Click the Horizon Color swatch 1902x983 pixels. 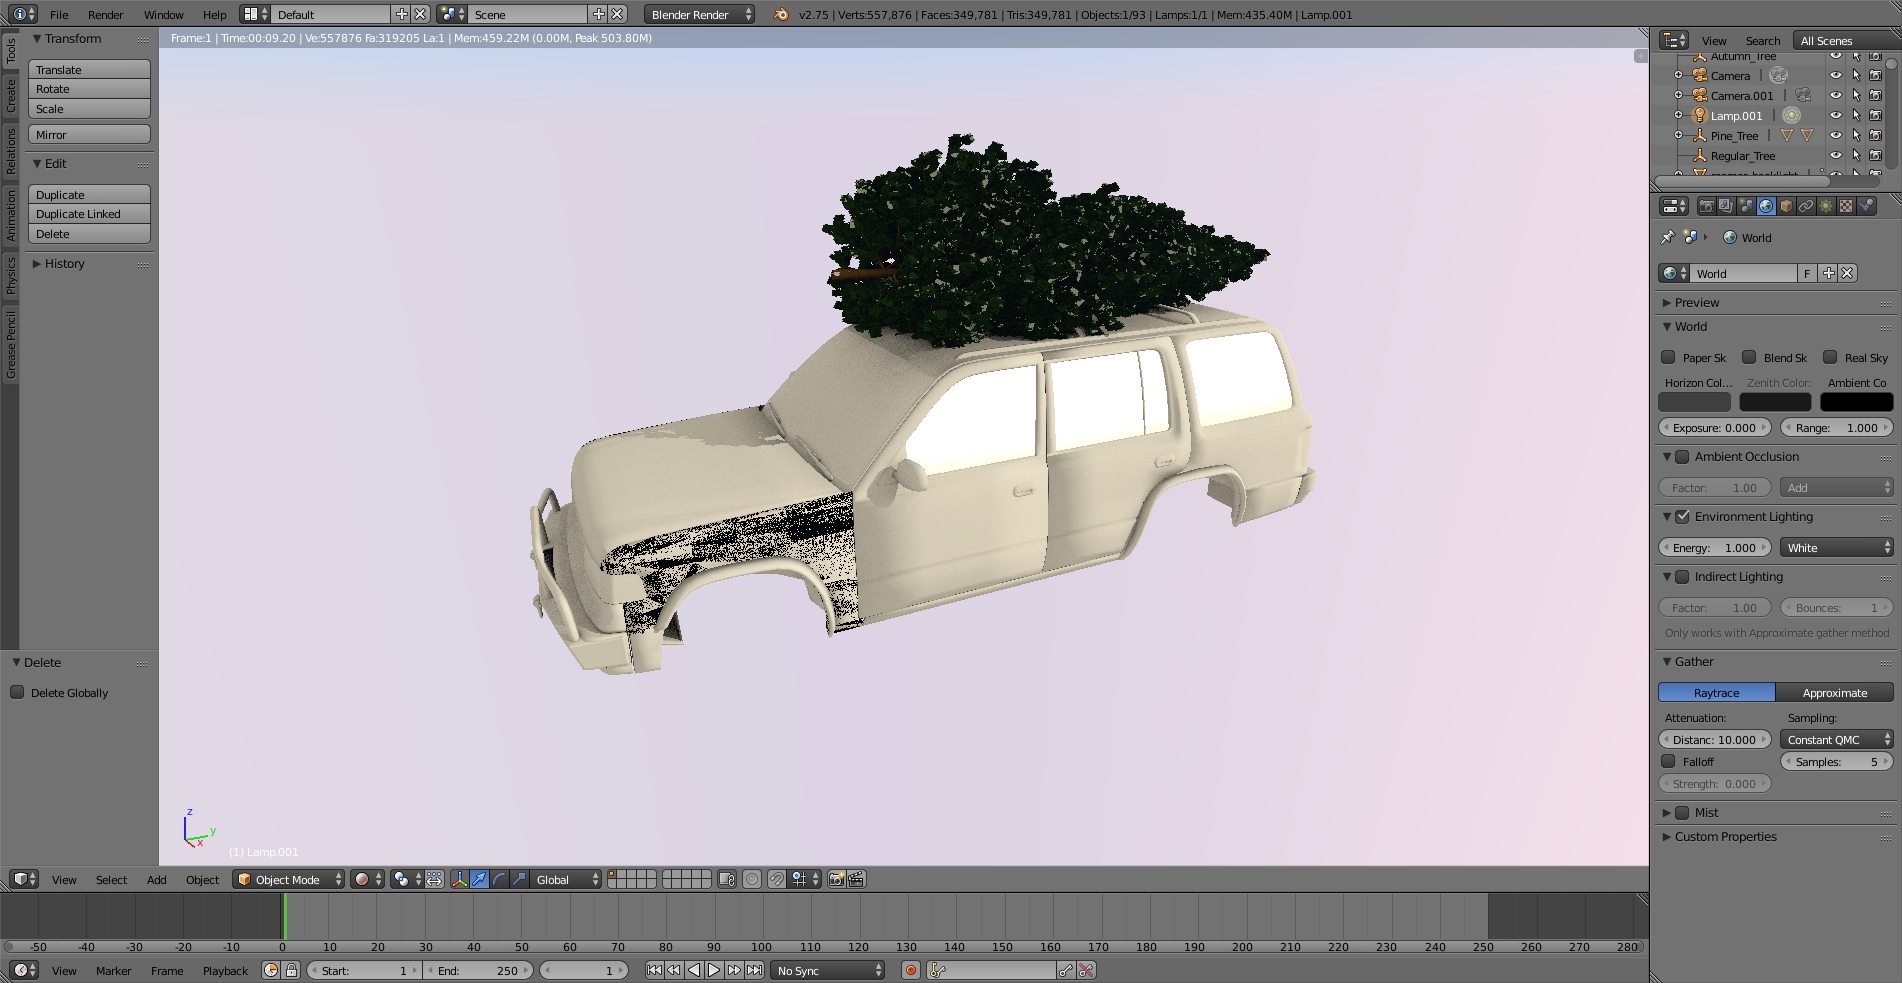tap(1694, 402)
